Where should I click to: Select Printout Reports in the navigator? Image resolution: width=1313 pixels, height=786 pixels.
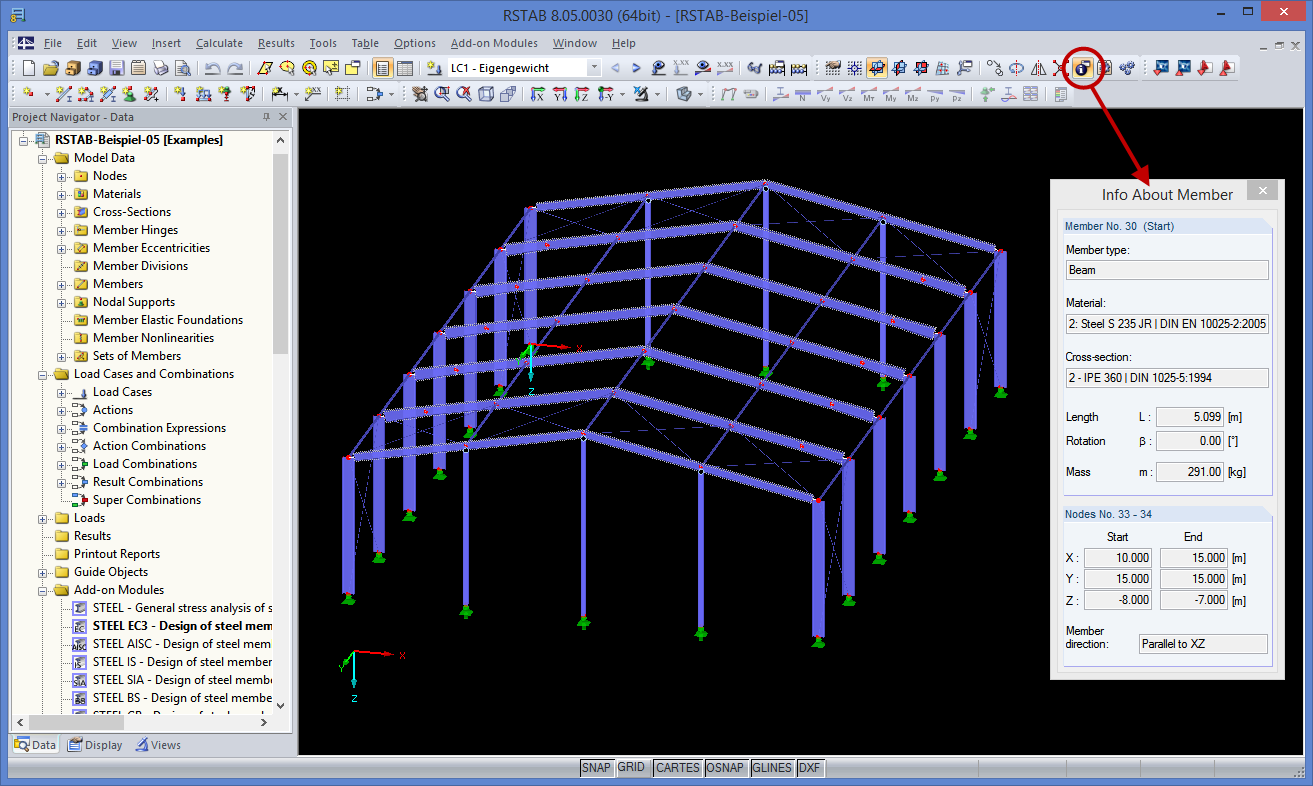pyautogui.click(x=117, y=554)
